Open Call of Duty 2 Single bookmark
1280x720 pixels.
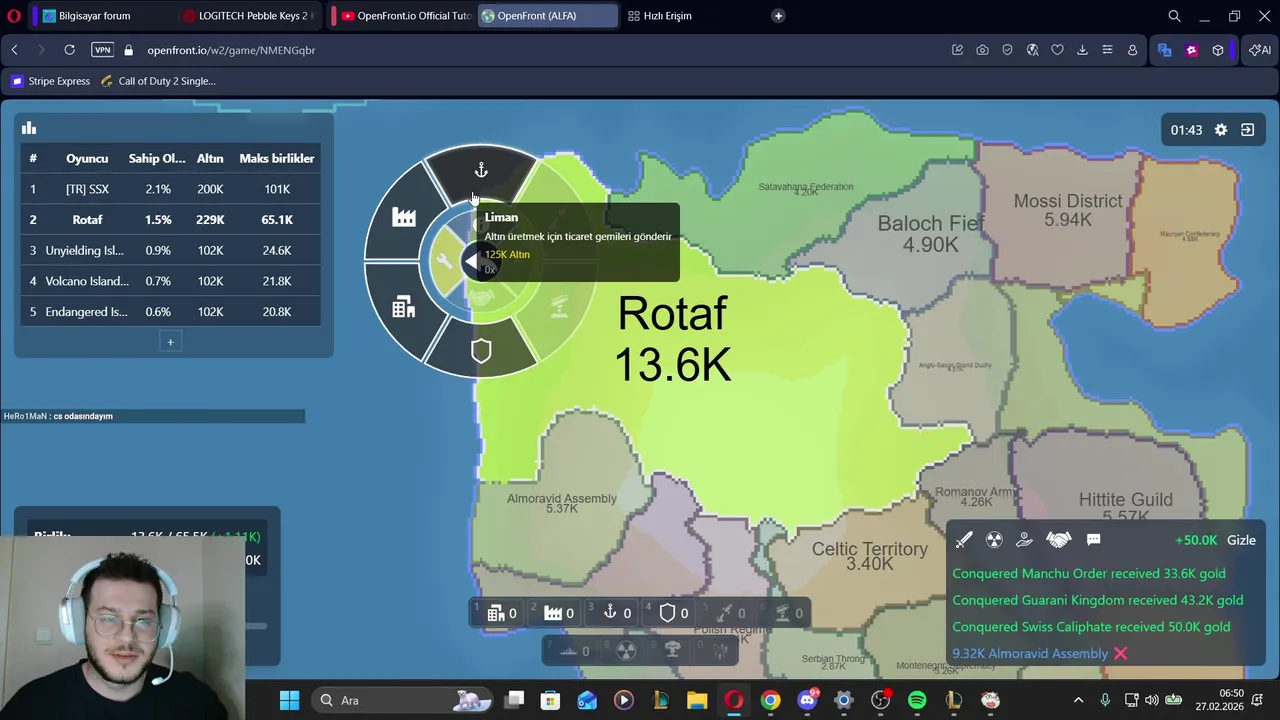pyautogui.click(x=158, y=81)
